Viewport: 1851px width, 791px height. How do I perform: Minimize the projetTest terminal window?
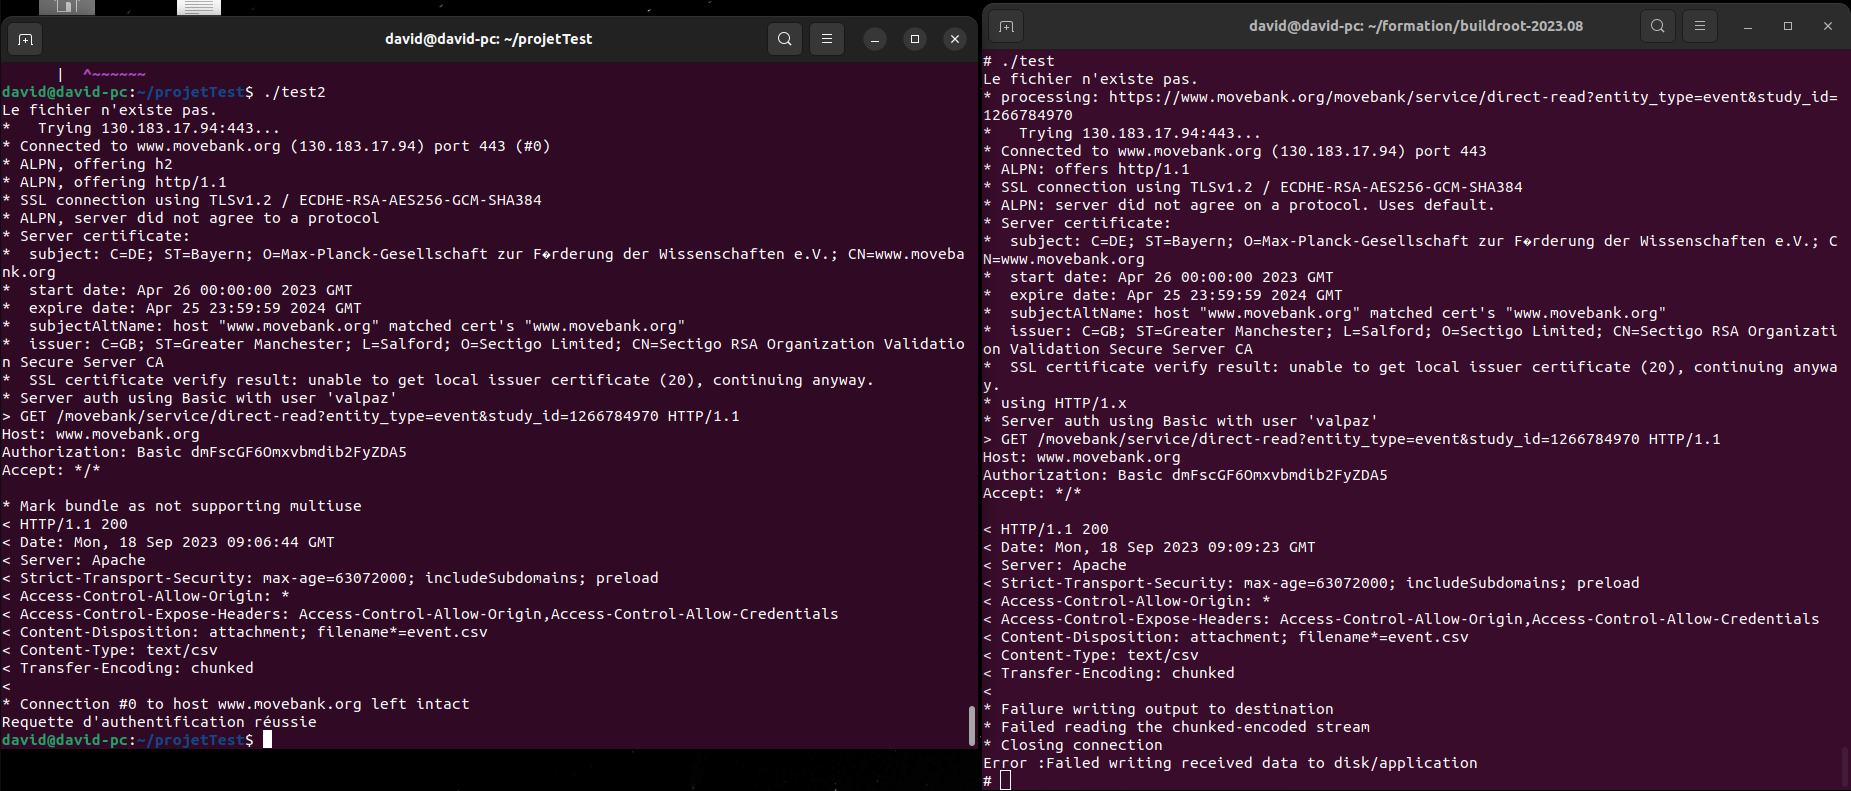pyautogui.click(x=875, y=39)
